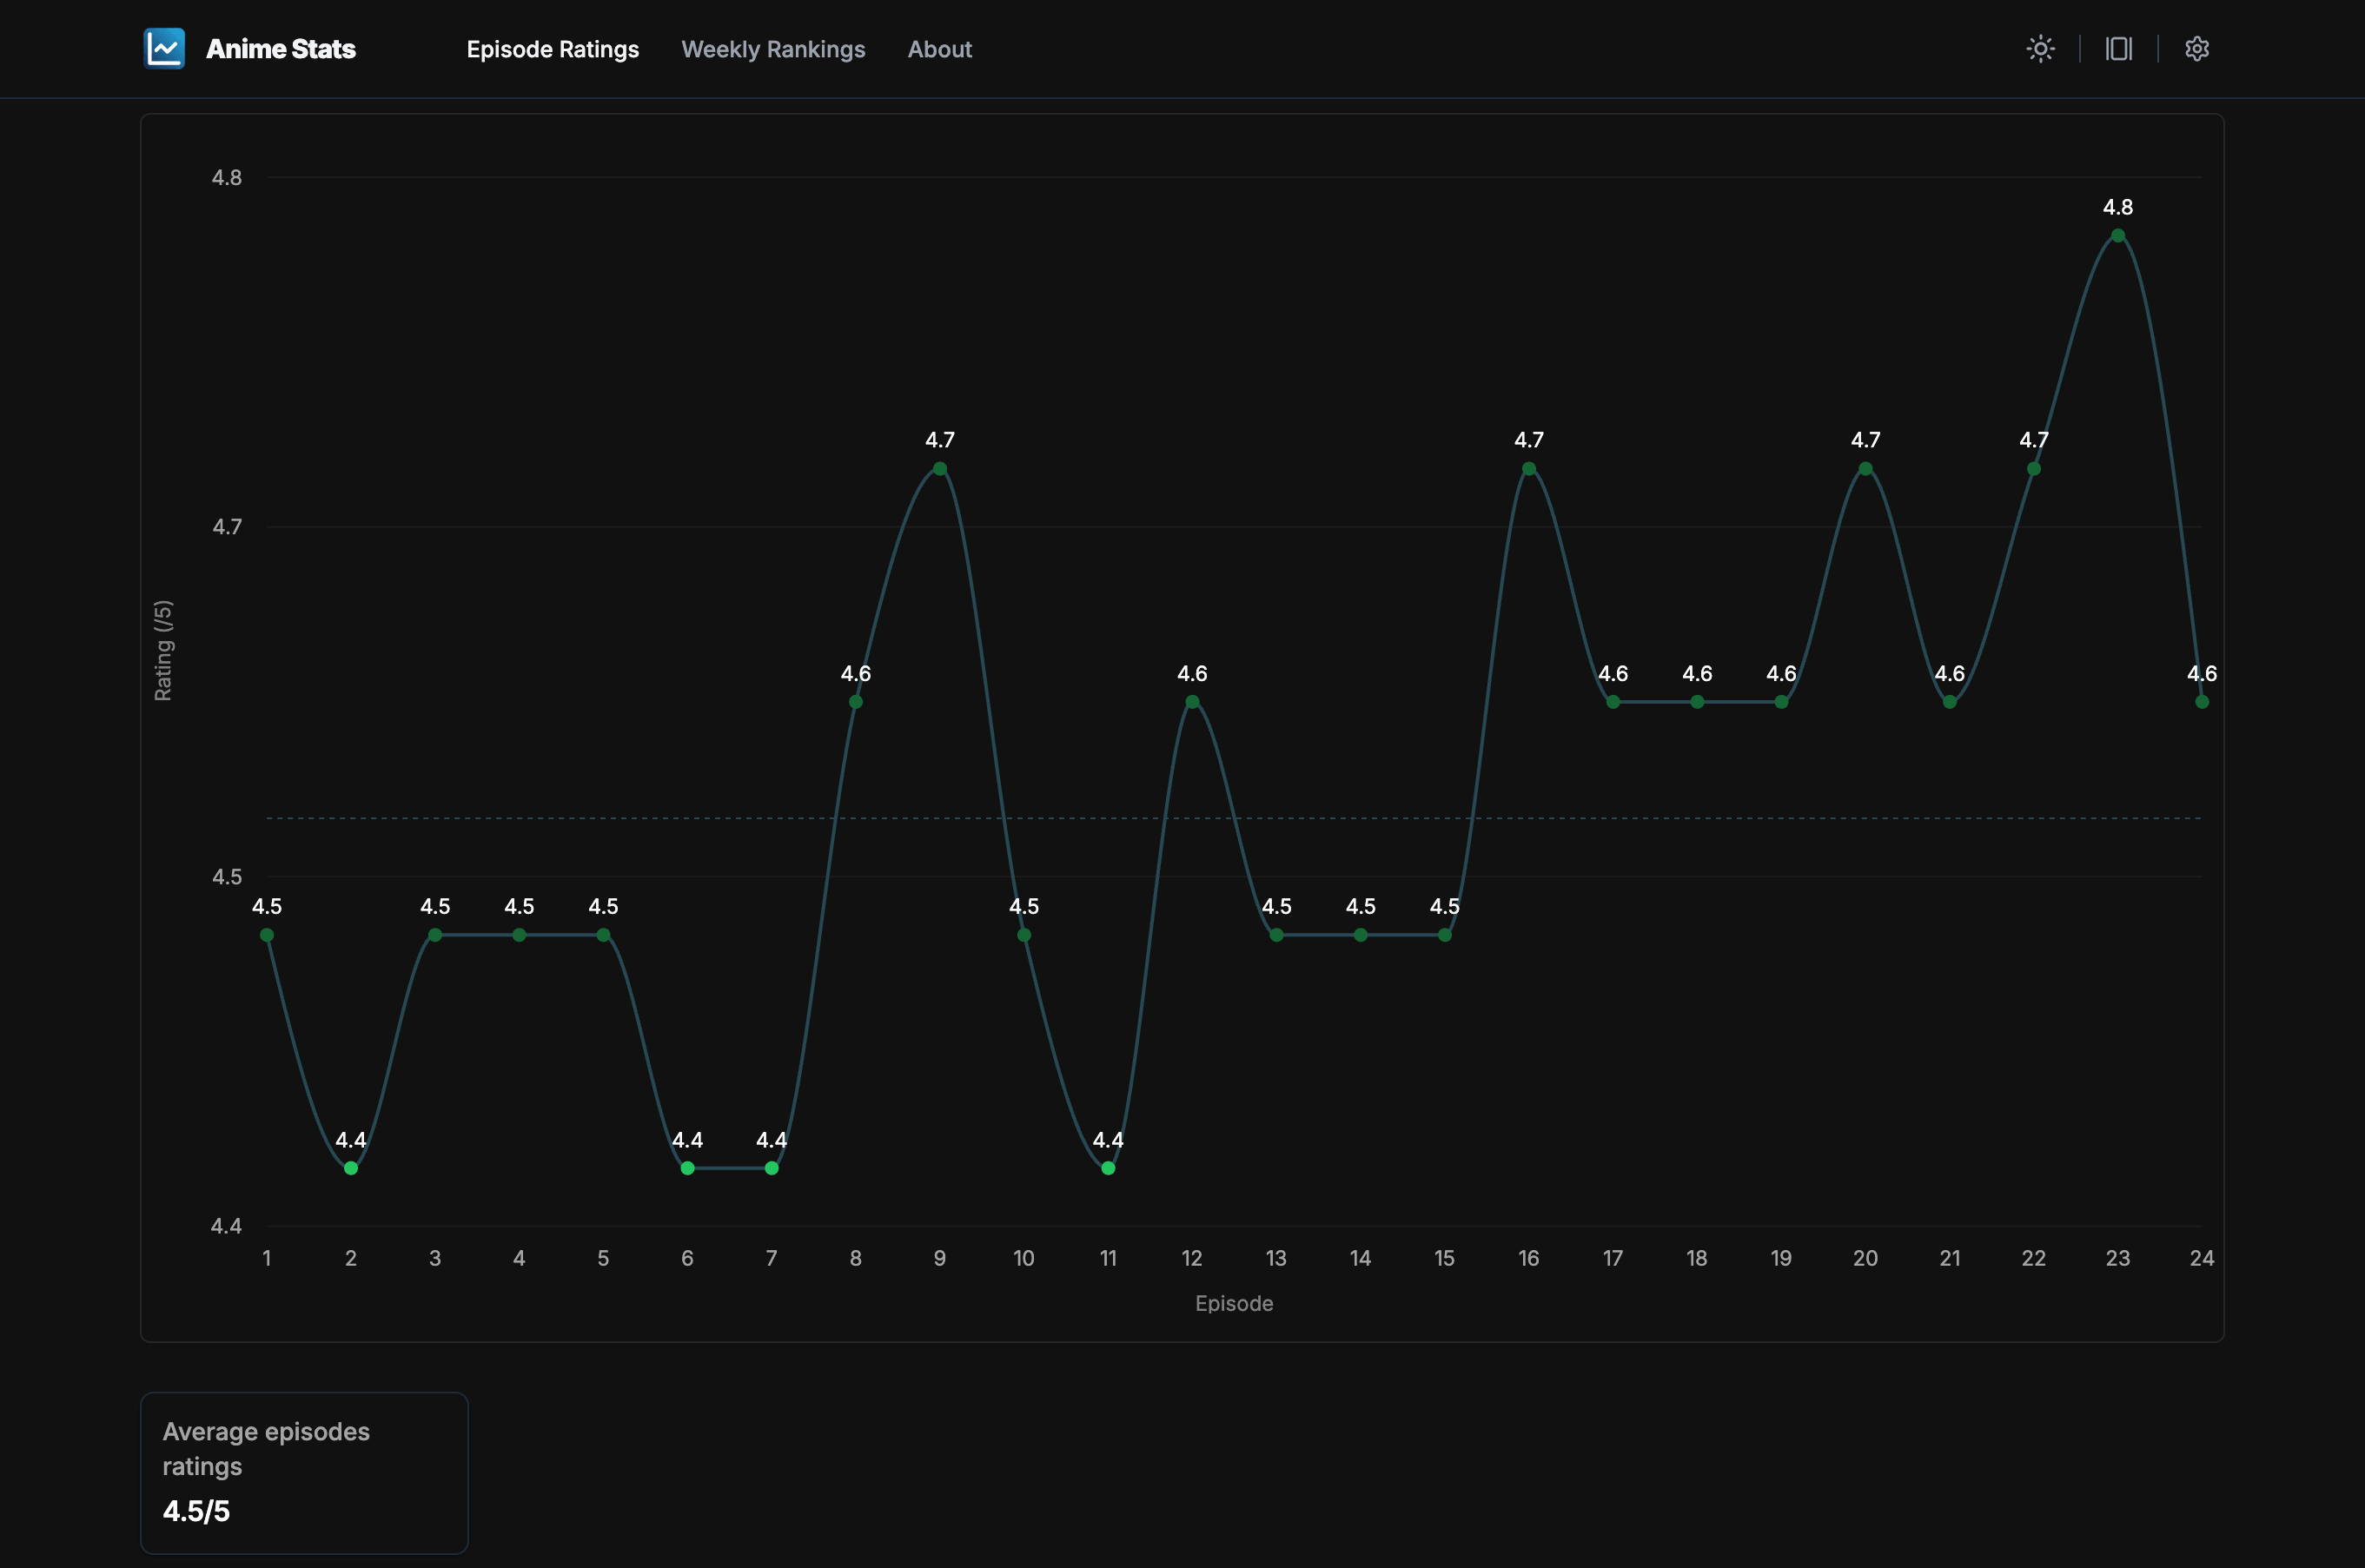This screenshot has width=2365, height=1568.
Task: Open settings via gear icon
Action: [2196, 48]
